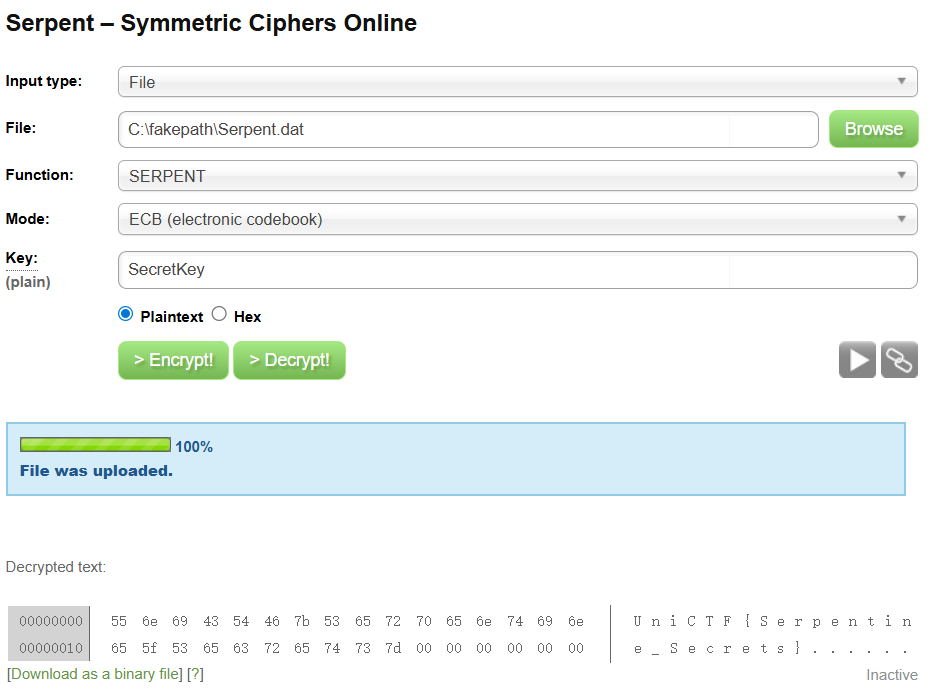931x691 pixels.
Task: Click the Key input field
Action: [x=517, y=270]
